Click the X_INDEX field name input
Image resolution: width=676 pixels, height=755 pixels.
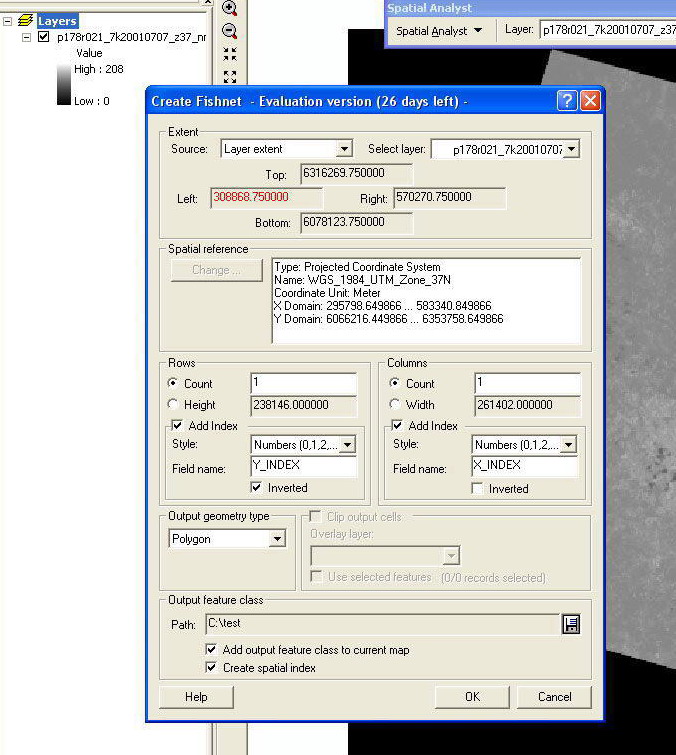[525, 466]
